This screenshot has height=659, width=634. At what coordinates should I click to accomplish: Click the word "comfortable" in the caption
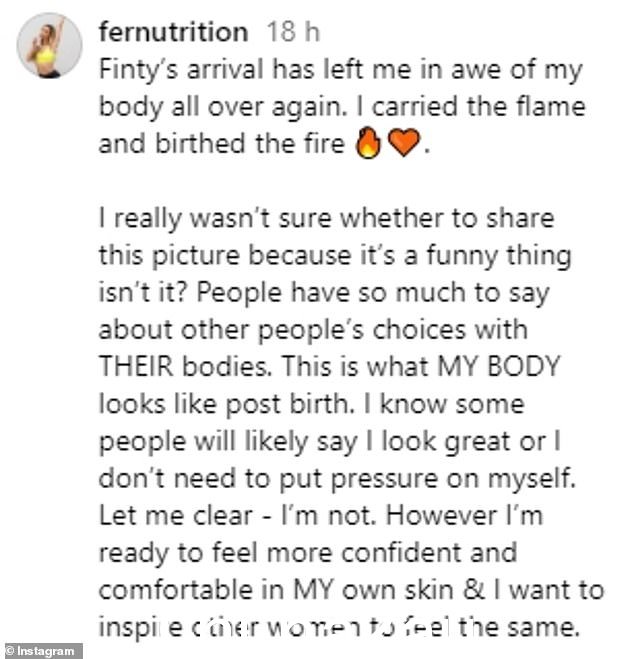tap(176, 590)
